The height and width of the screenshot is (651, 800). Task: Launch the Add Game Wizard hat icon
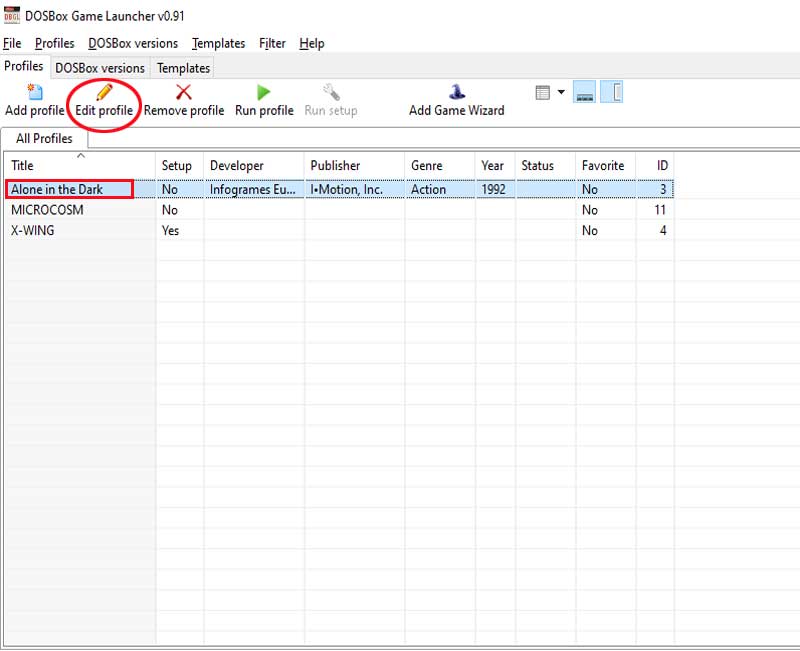[x=457, y=92]
